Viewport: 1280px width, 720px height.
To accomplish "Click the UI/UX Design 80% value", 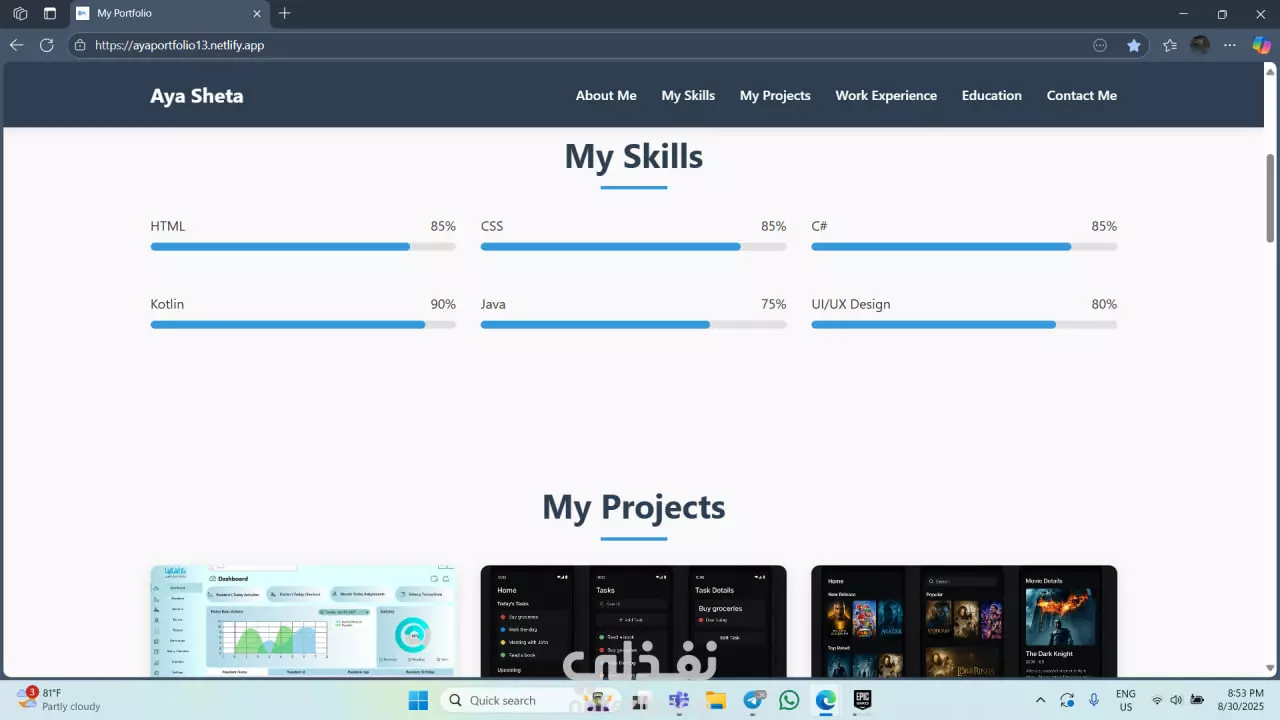I will tap(1104, 304).
